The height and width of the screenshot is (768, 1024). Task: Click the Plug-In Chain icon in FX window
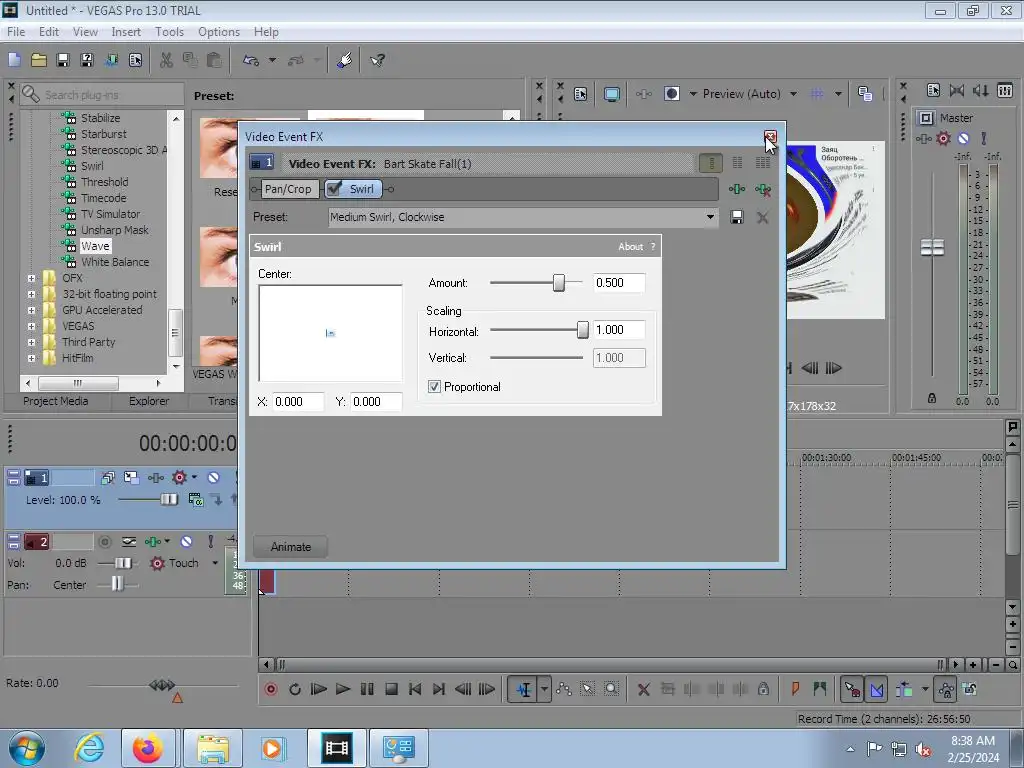pos(737,189)
